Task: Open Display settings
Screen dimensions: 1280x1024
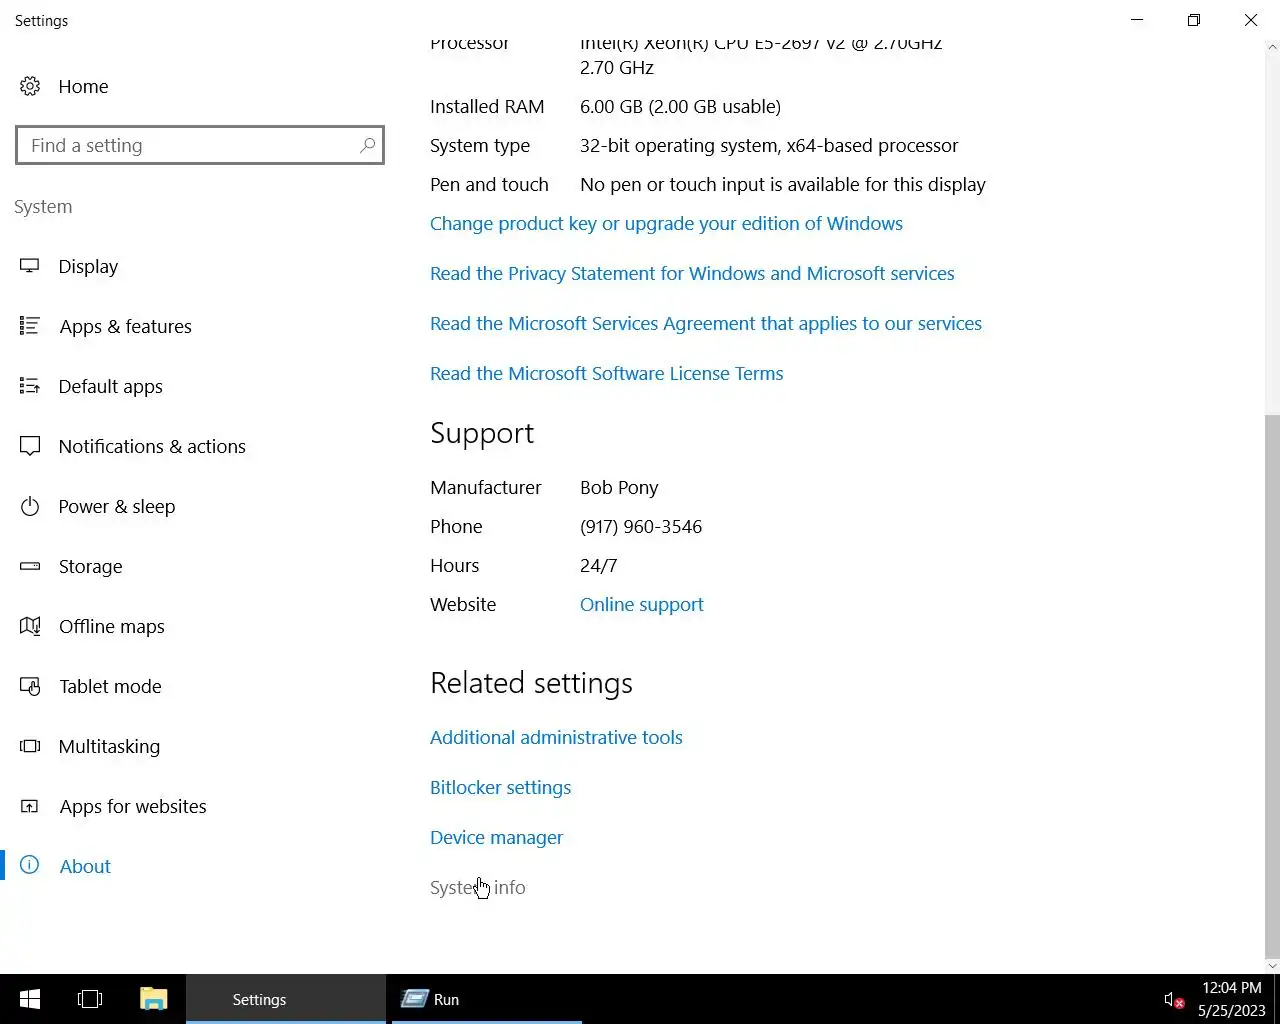Action: click(88, 266)
